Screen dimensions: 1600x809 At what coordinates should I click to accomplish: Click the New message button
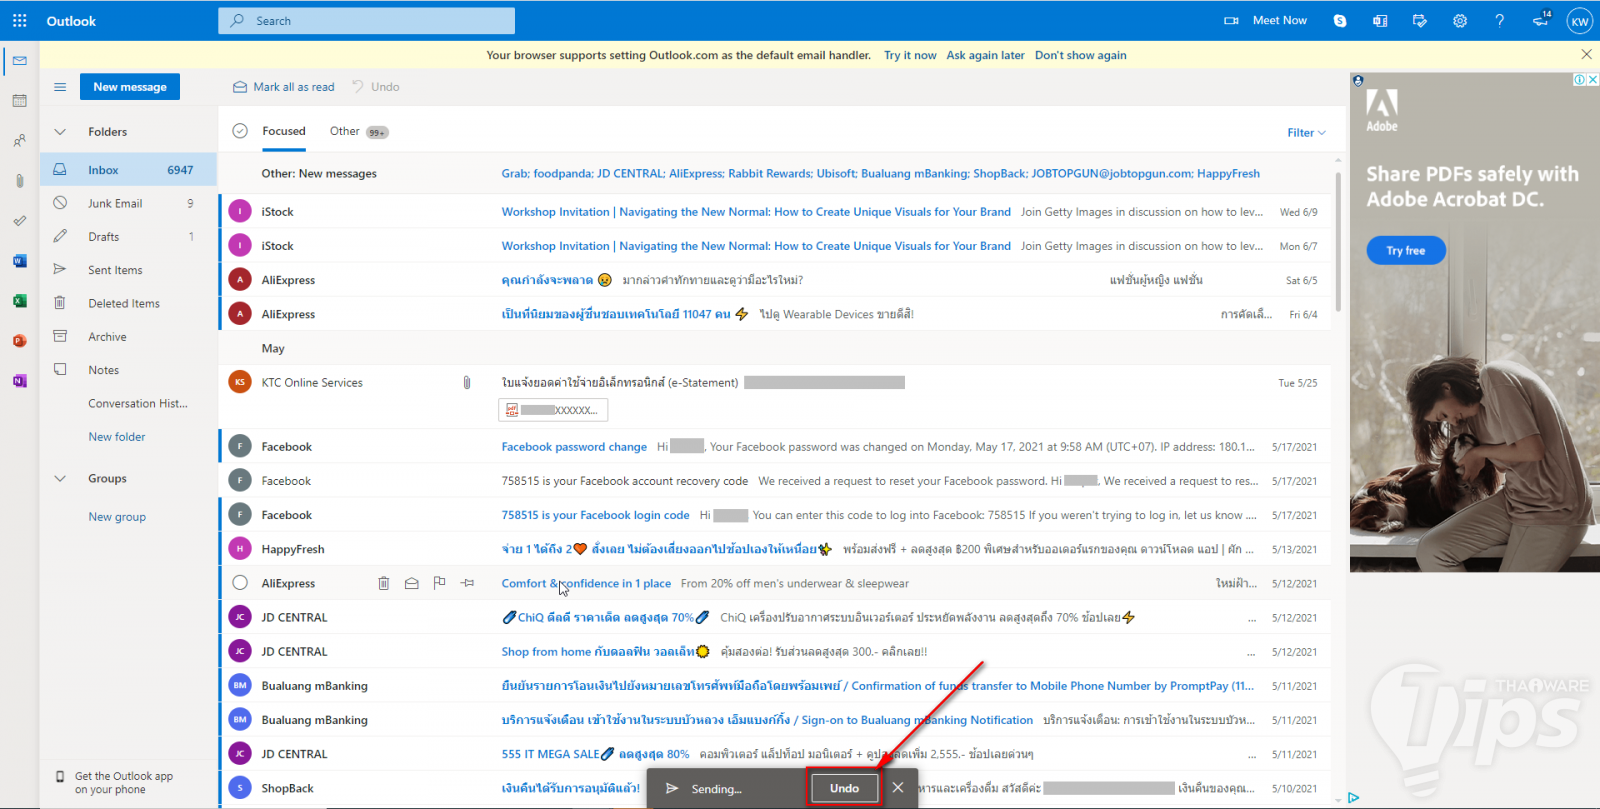(x=130, y=87)
